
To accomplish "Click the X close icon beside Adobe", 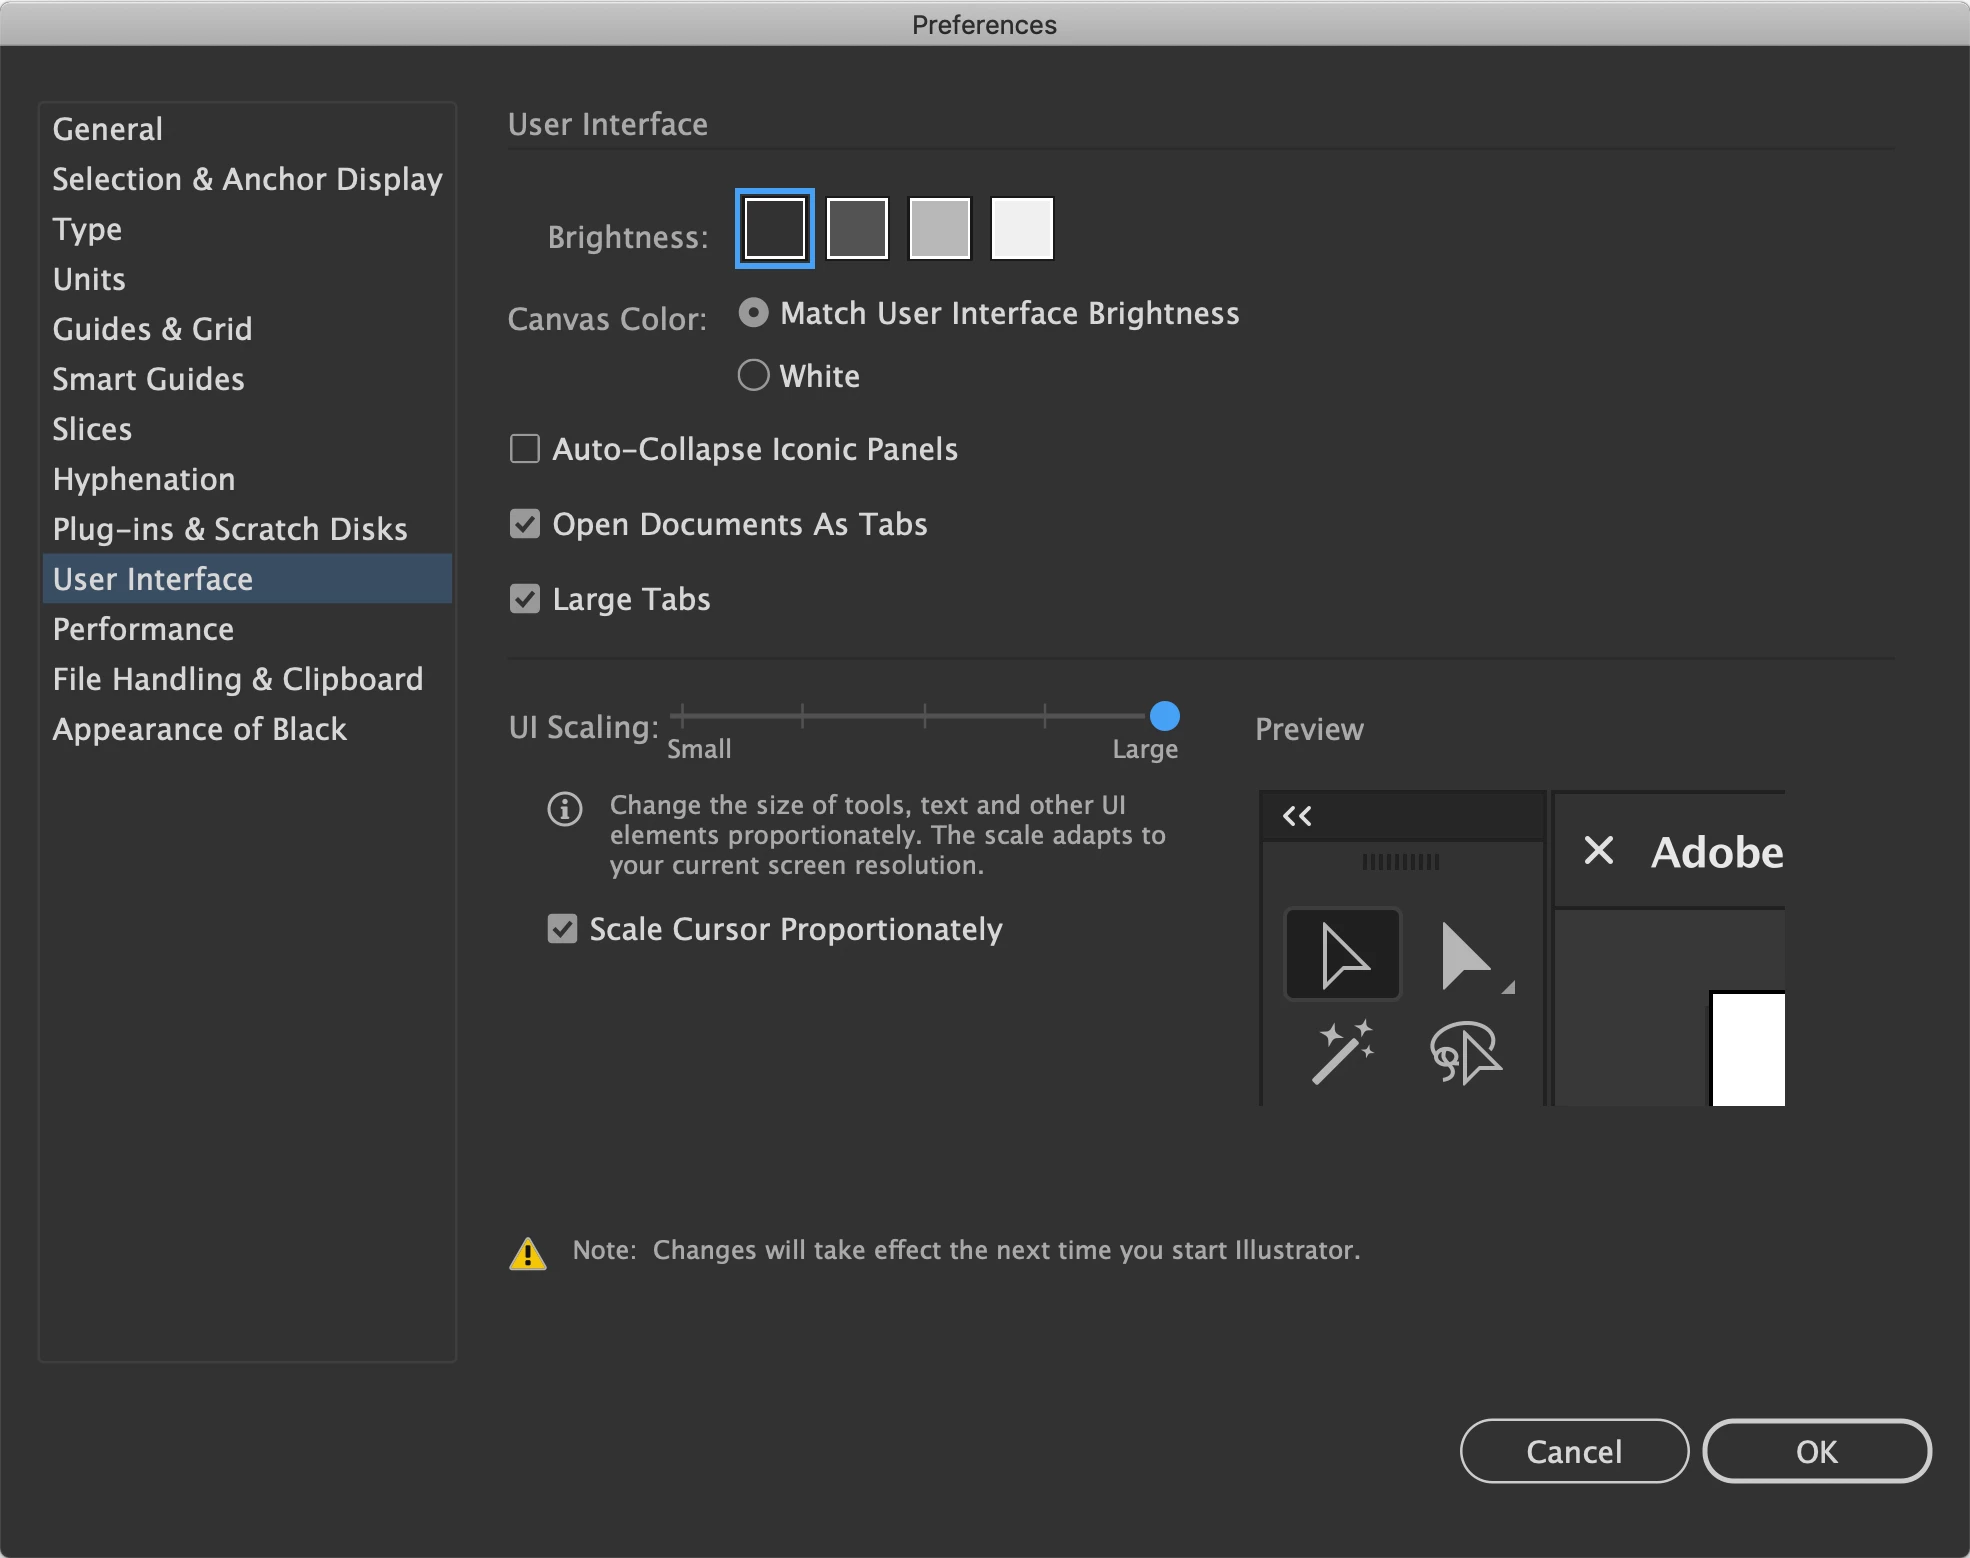I will coord(1599,851).
